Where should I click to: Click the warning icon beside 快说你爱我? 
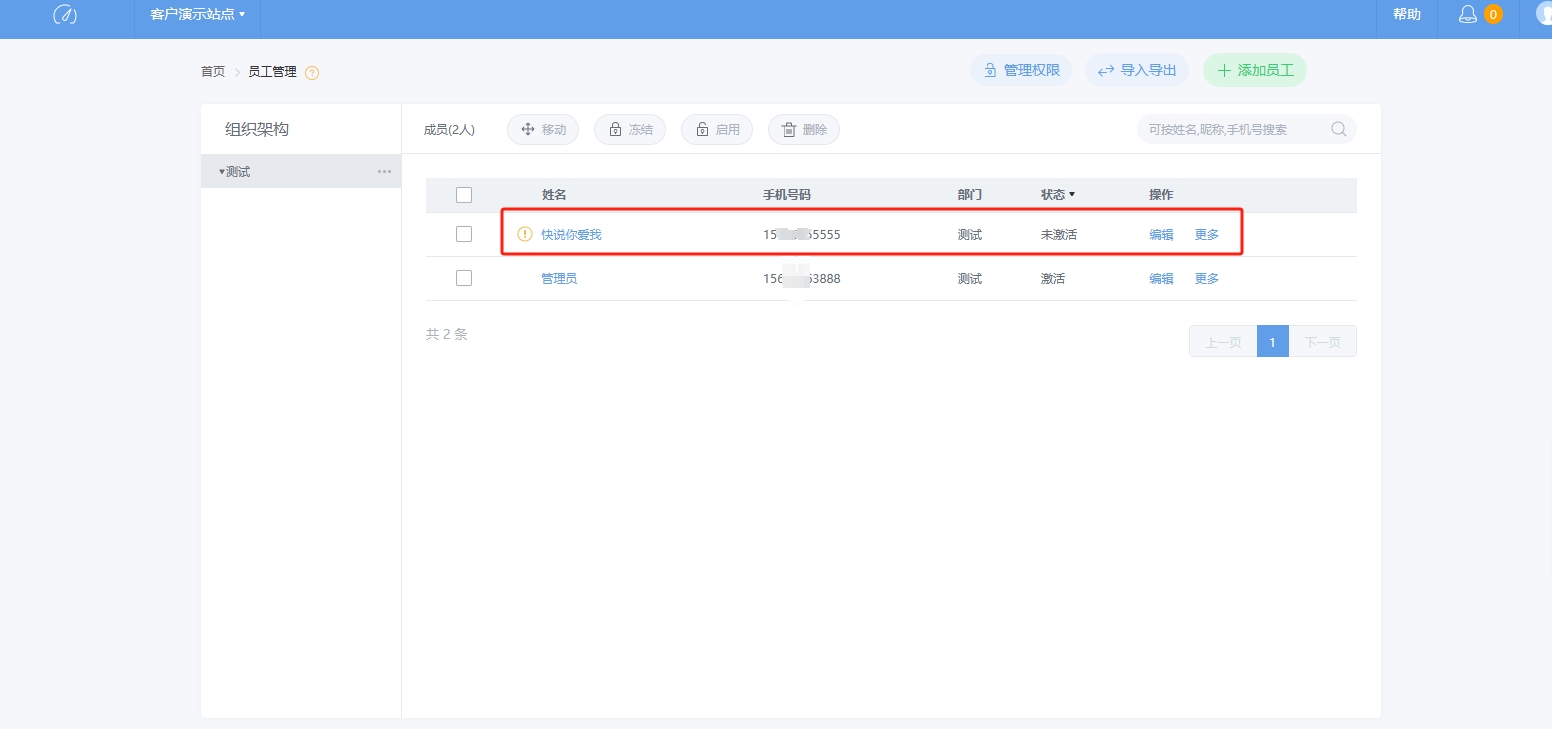[524, 235]
